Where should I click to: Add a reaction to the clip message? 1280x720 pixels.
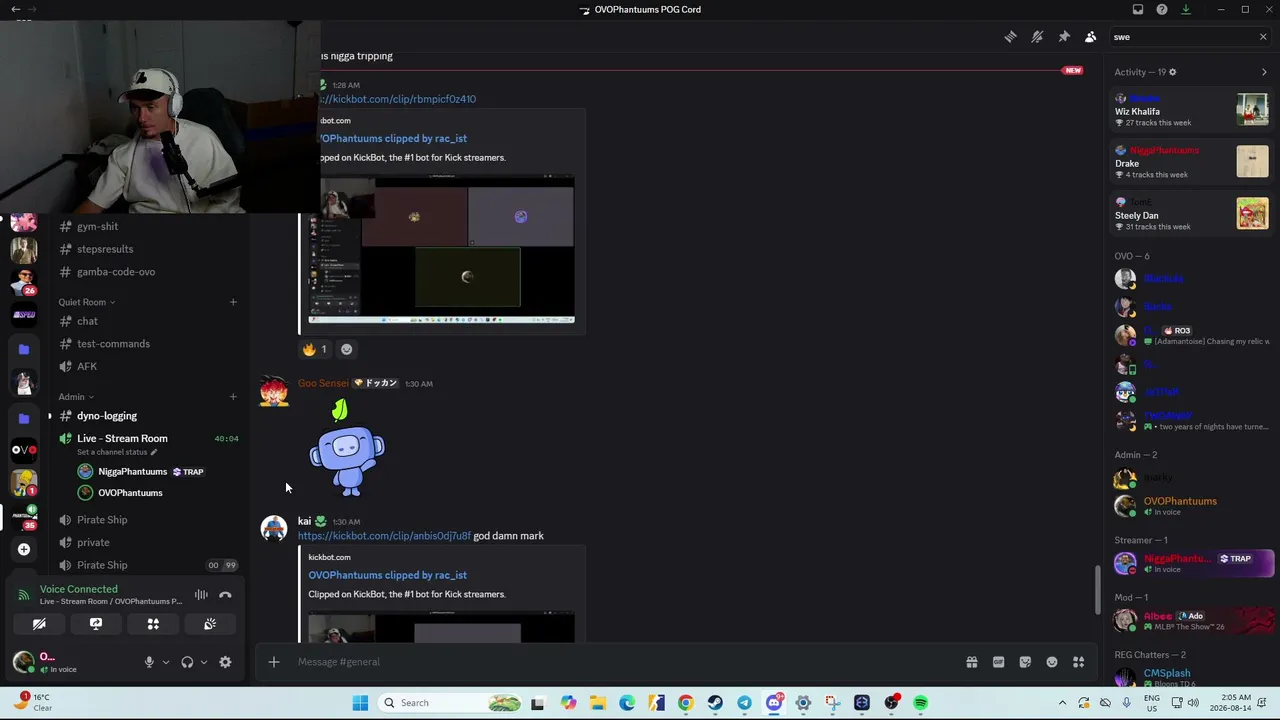pyautogui.click(x=347, y=349)
